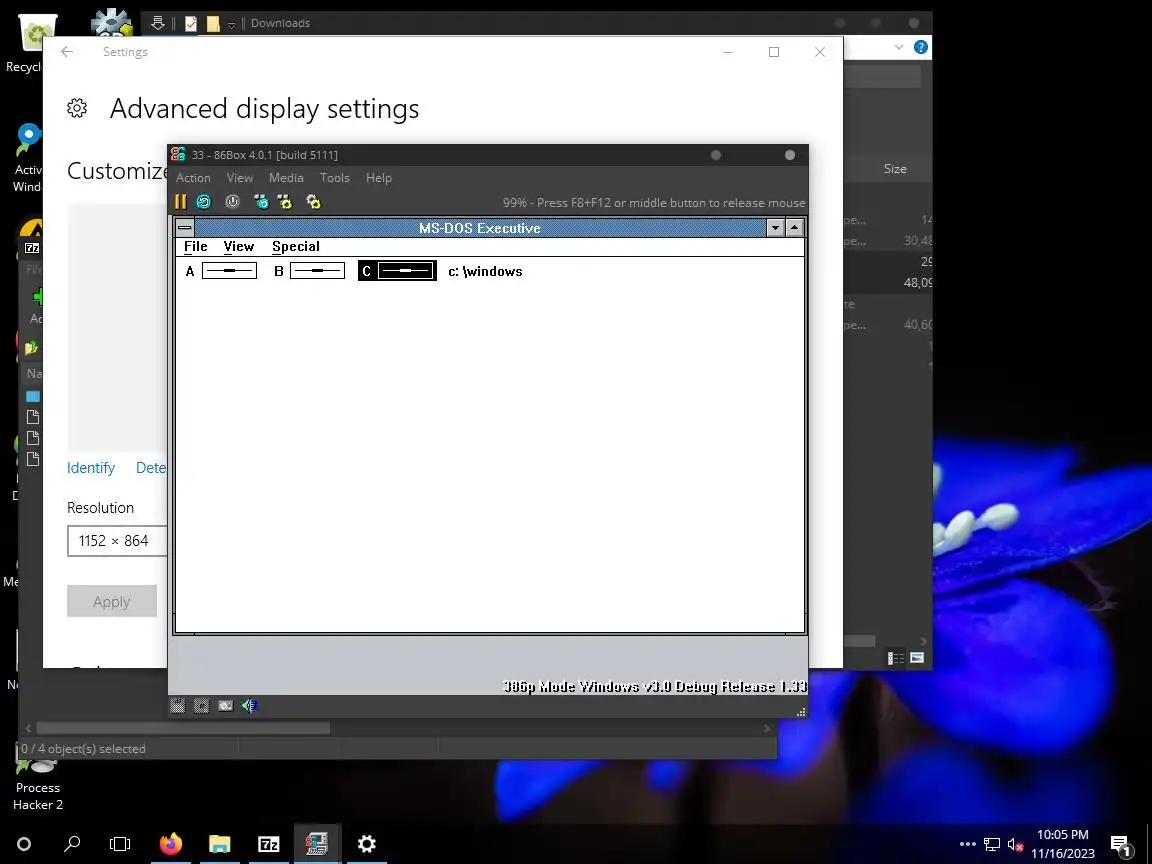Screen dimensions: 1152x864
Task: Click the Settings gear icon beside heading
Action: coord(77,109)
